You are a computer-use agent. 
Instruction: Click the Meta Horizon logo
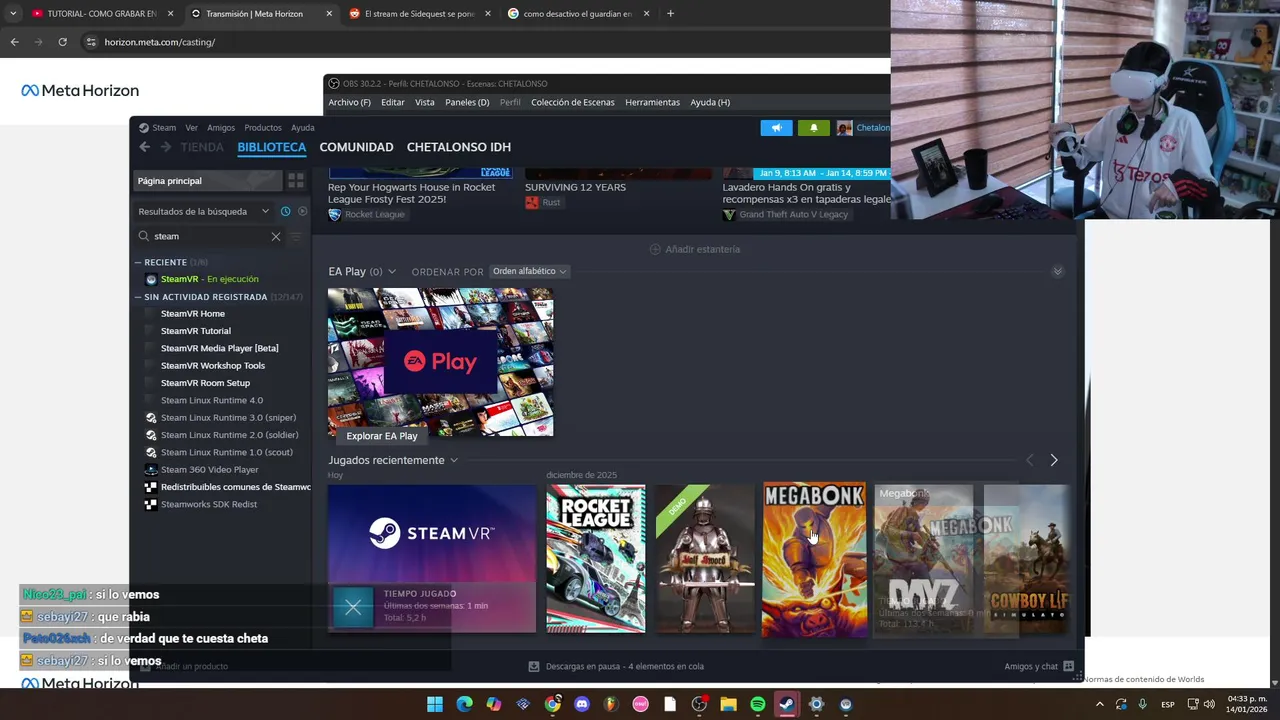pos(80,90)
